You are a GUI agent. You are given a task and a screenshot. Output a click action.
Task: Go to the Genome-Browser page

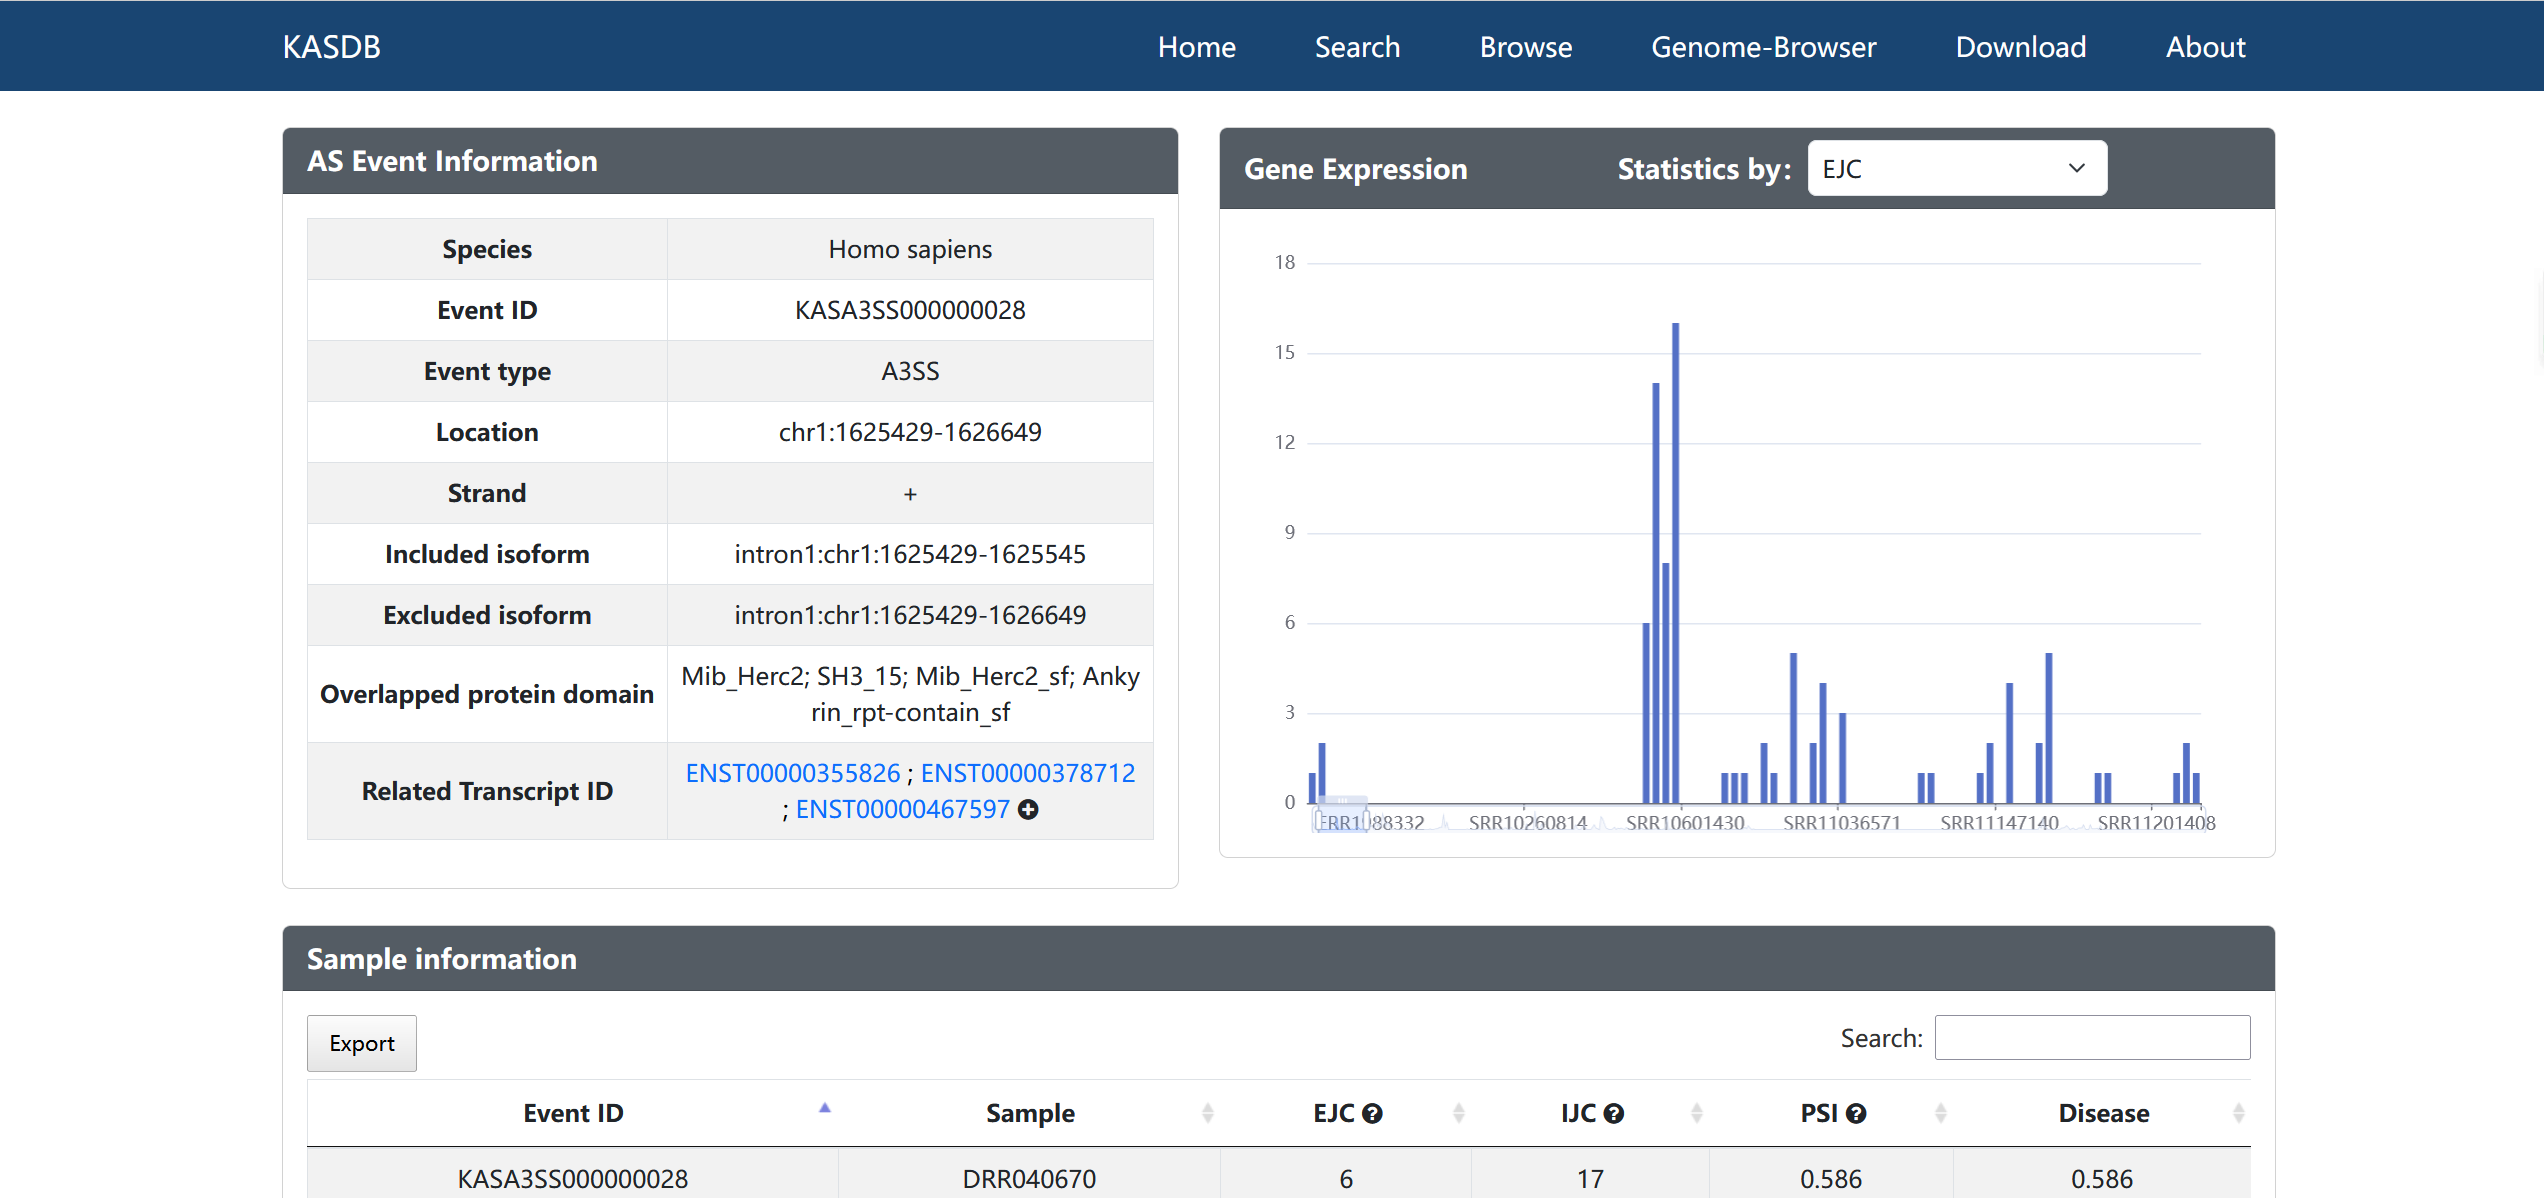tap(1763, 47)
